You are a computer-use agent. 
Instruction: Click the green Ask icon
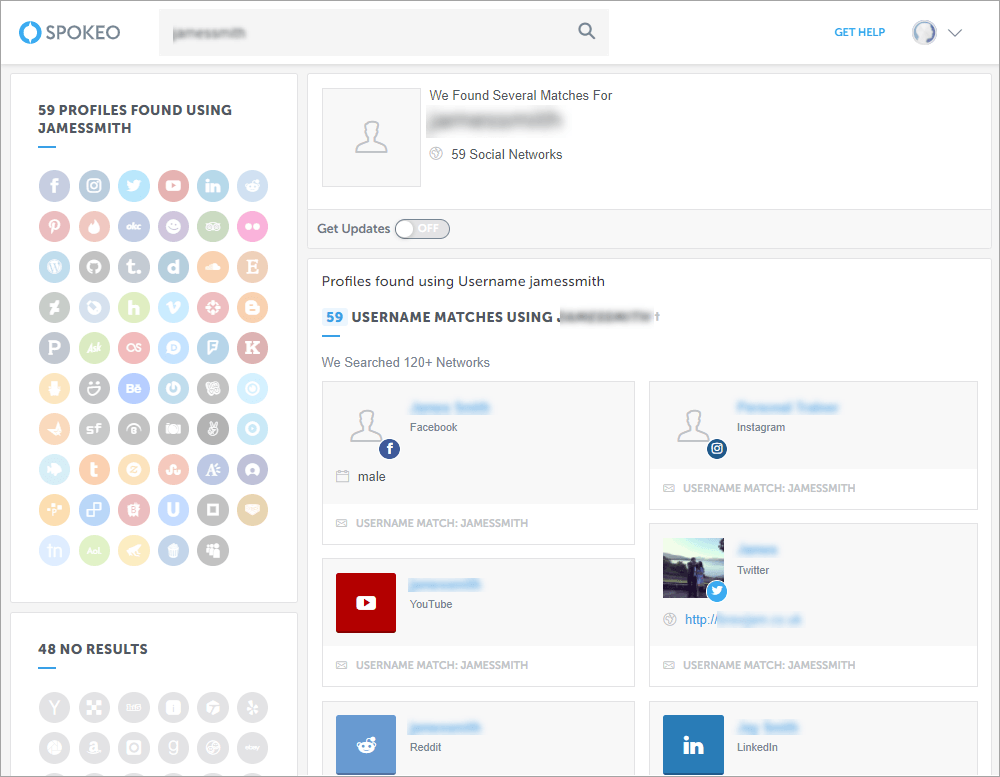[94, 348]
